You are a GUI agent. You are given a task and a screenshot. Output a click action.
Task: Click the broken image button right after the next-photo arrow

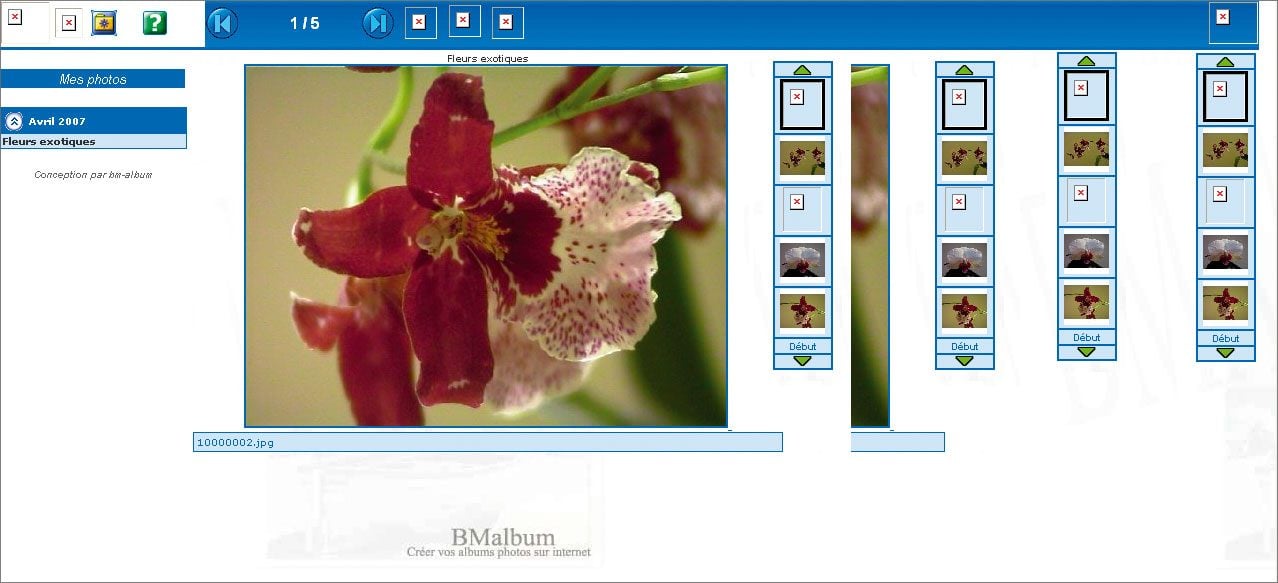coord(420,22)
